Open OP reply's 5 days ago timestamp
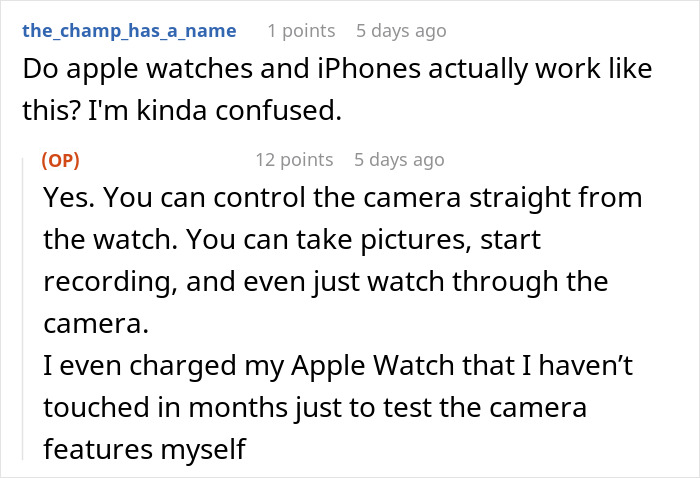 coord(398,160)
